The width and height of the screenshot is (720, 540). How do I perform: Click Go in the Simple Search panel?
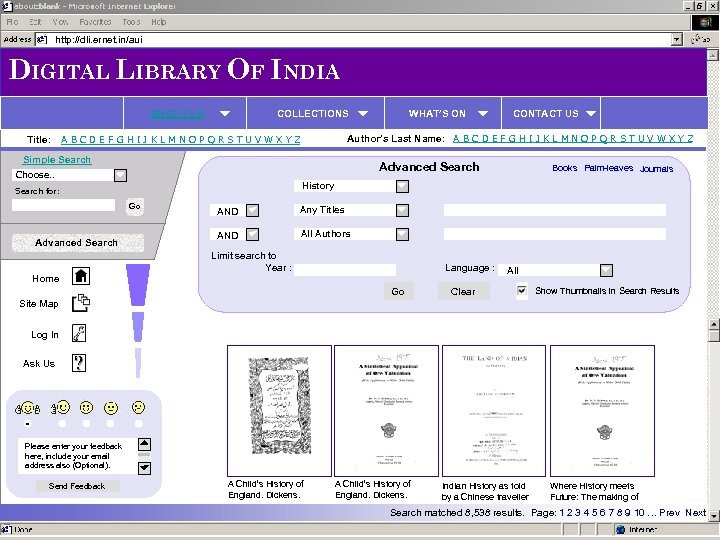pos(134,206)
